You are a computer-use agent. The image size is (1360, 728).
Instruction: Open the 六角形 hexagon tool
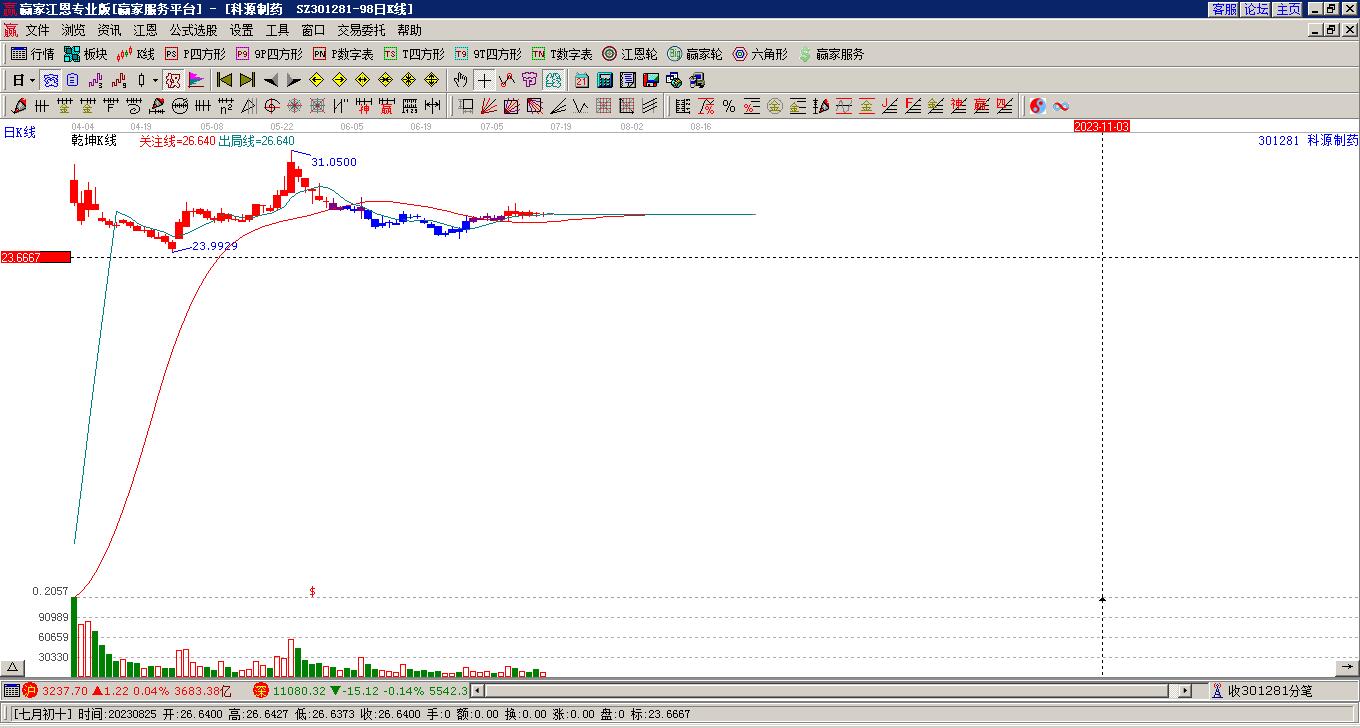[760, 54]
